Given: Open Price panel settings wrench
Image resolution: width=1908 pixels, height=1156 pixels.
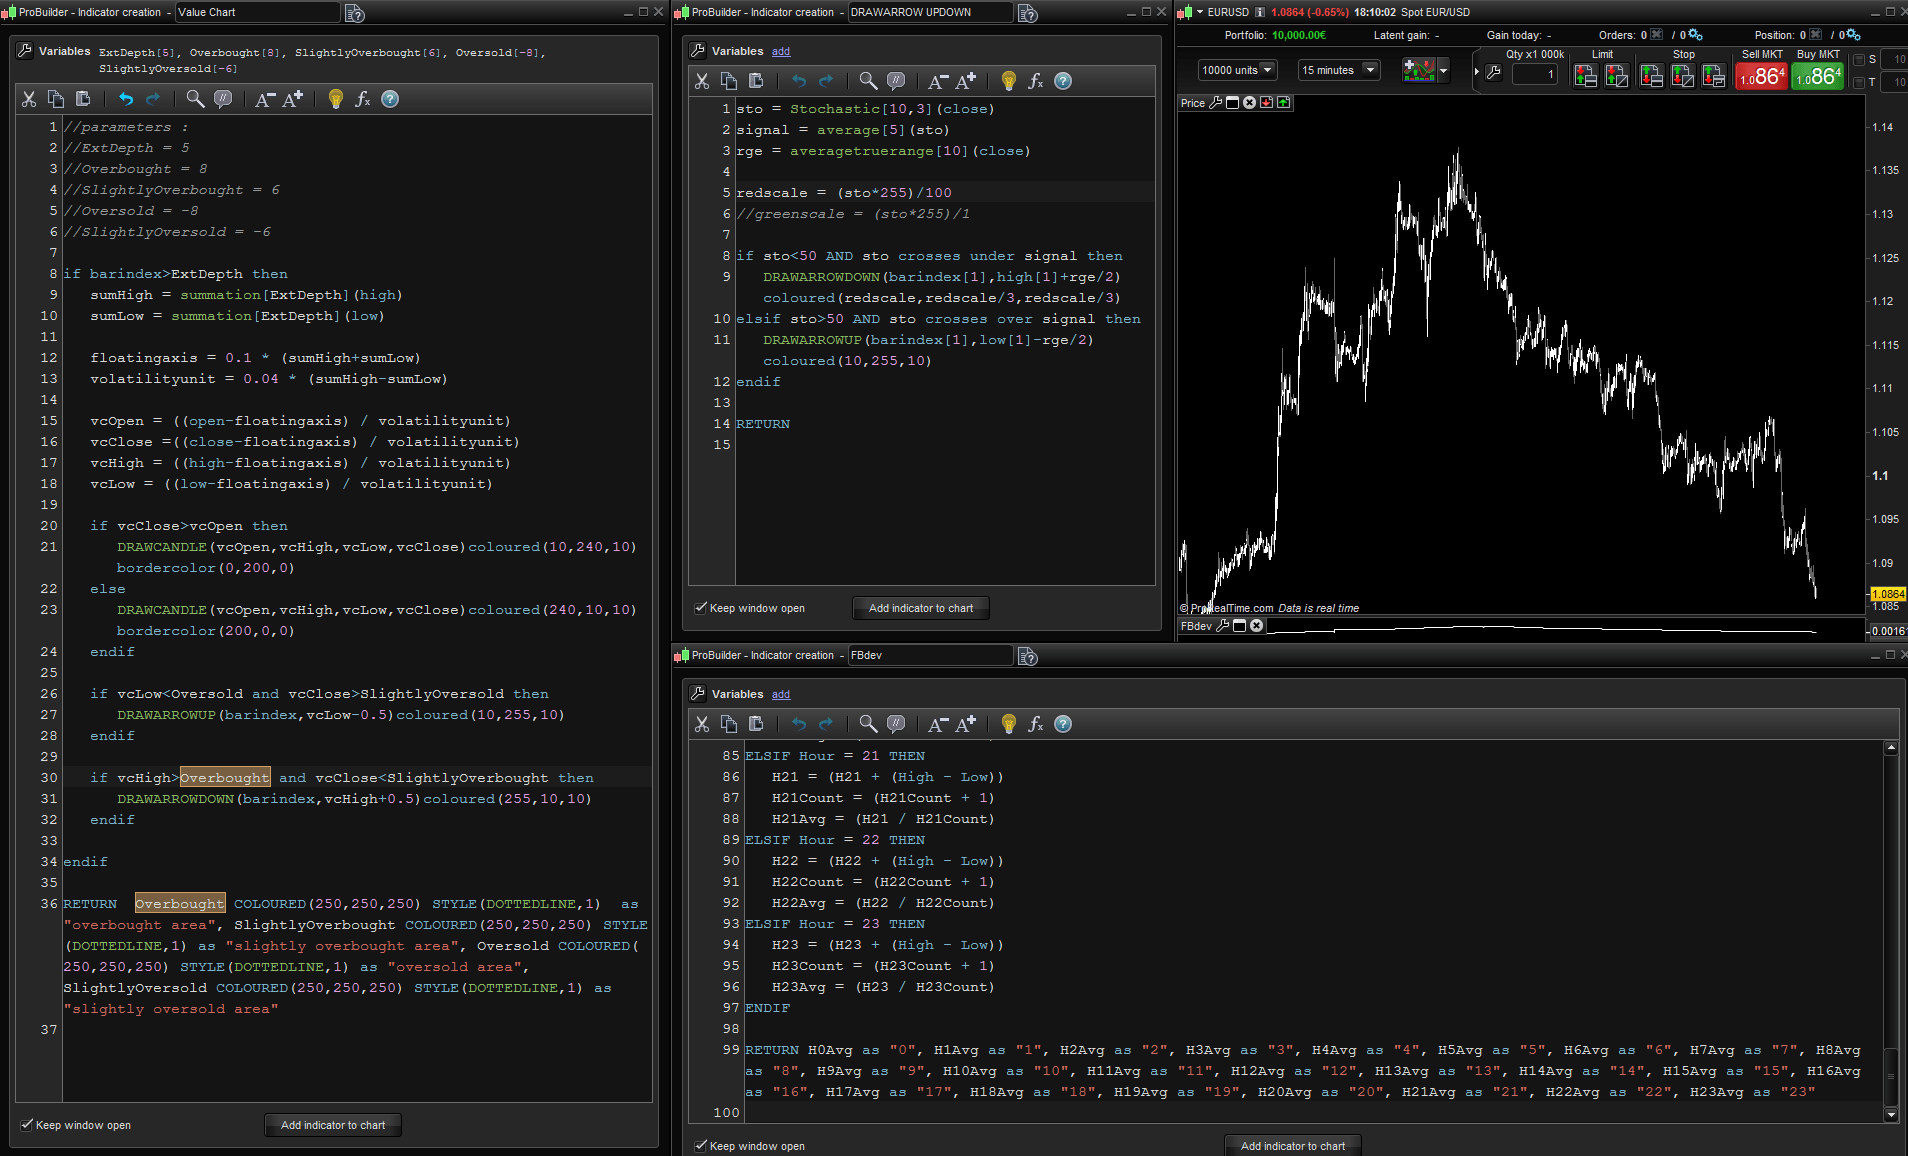Looking at the screenshot, I should point(1216,103).
